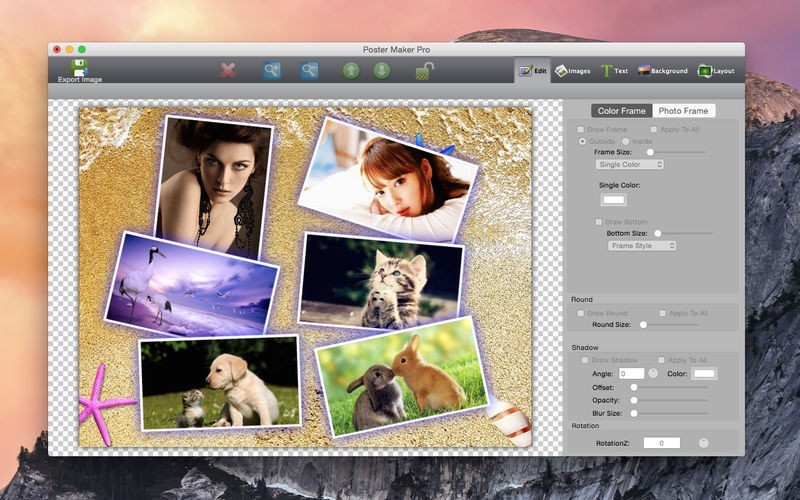Image resolution: width=800 pixels, height=500 pixels.
Task: Enable the Draw Frame checkbox
Action: click(582, 130)
